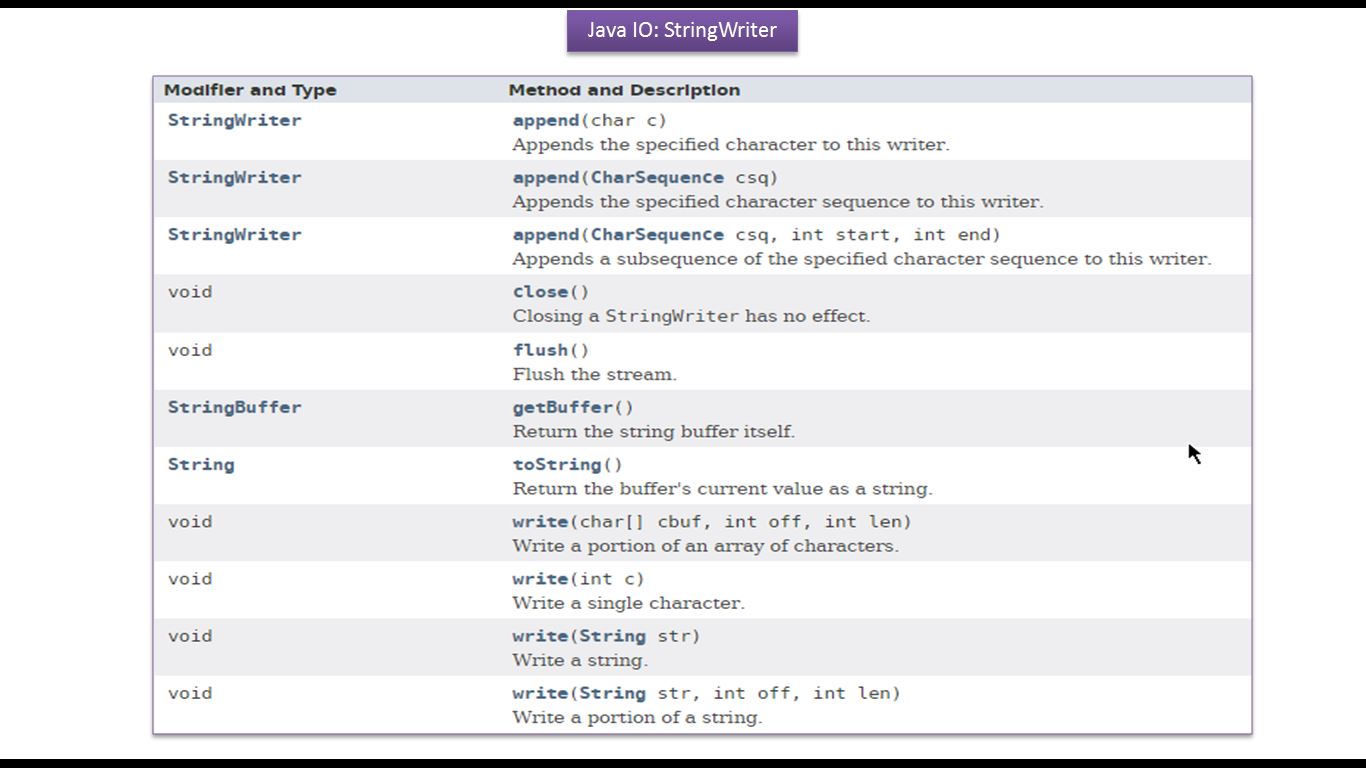The image size is (1366, 768).
Task: Open the flush() method link
Action: pos(540,350)
